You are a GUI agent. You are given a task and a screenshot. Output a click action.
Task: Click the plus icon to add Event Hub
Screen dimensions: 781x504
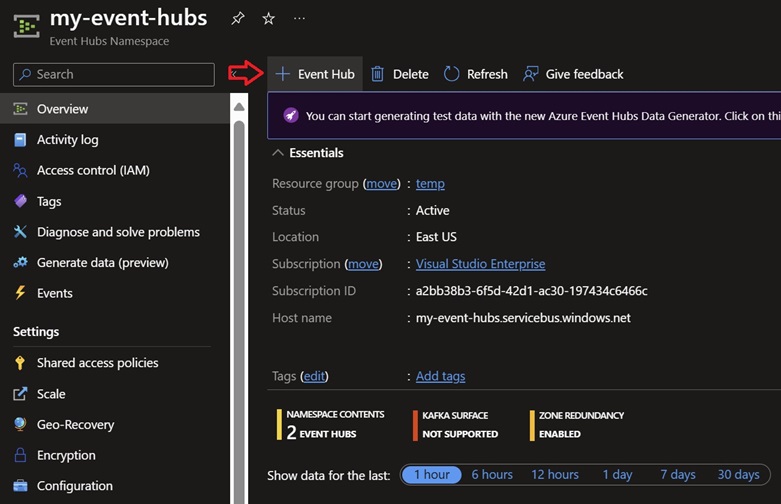282,74
